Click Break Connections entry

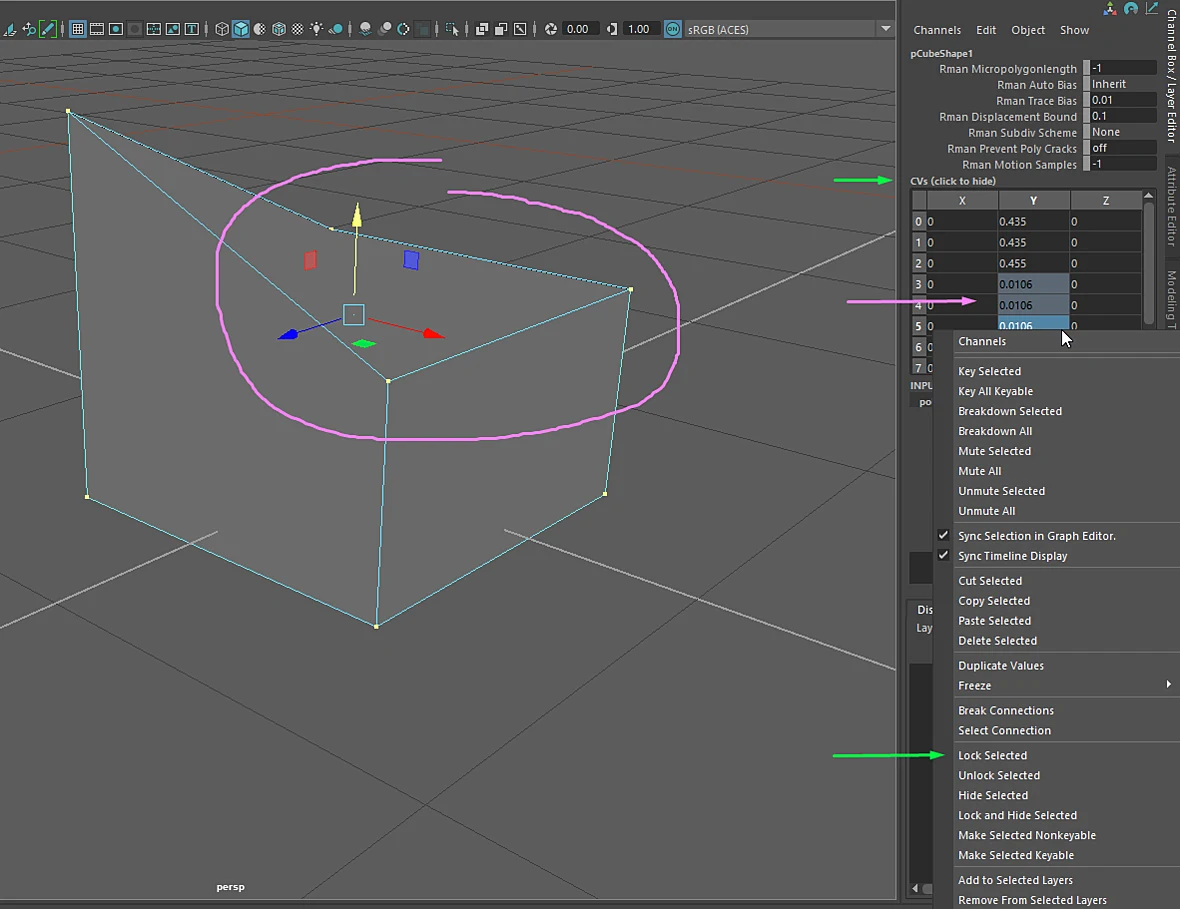(1005, 710)
